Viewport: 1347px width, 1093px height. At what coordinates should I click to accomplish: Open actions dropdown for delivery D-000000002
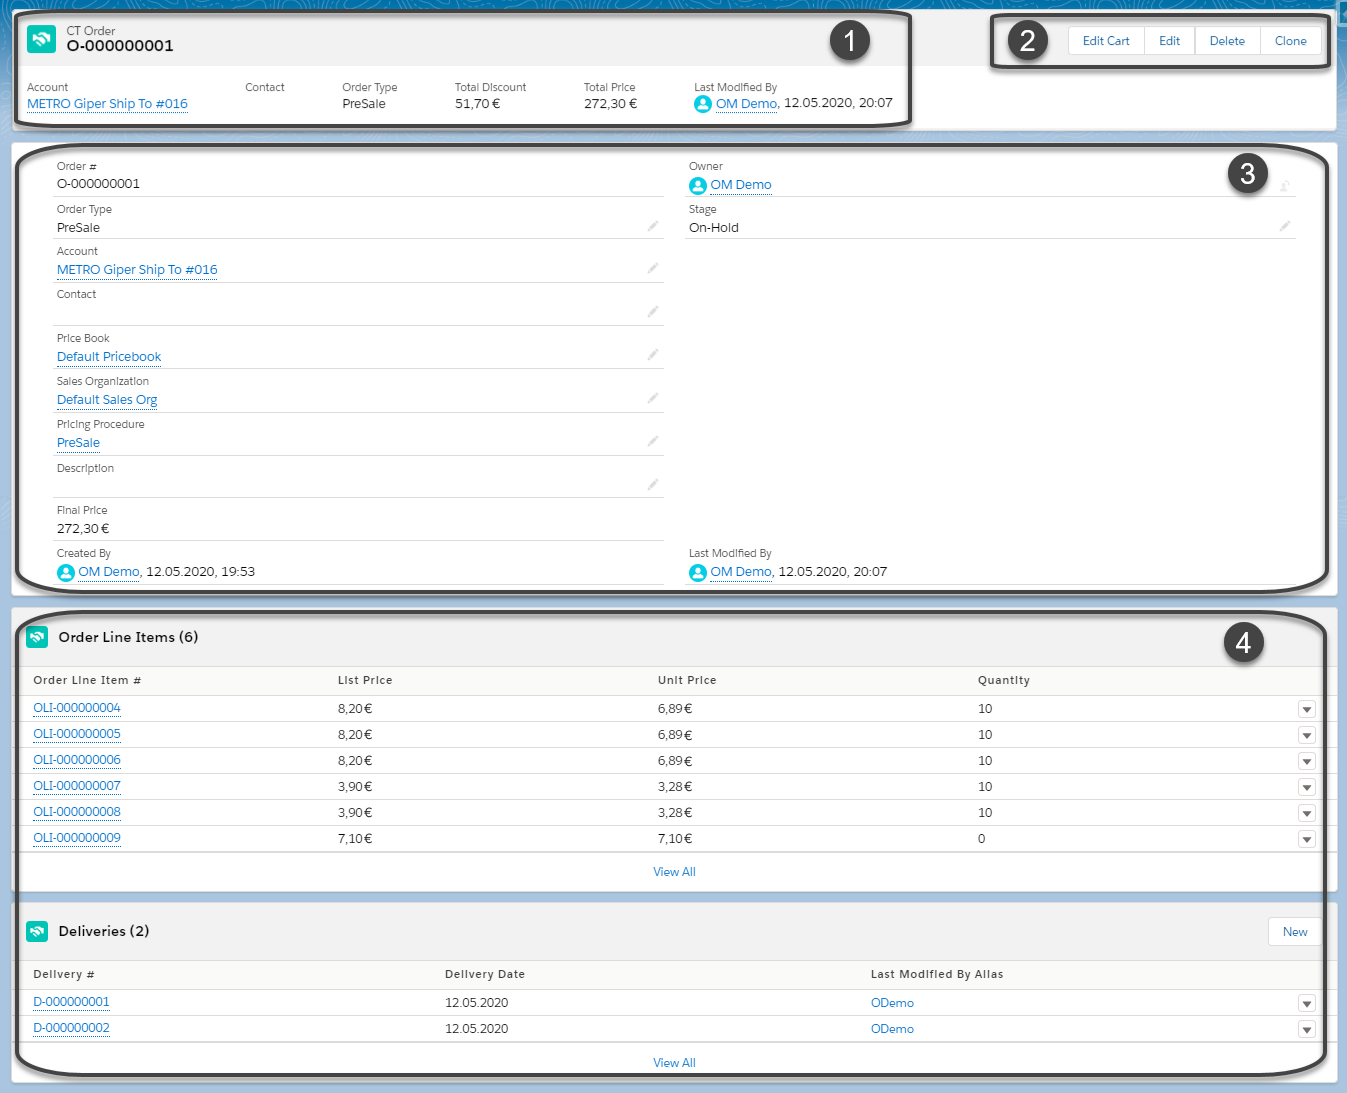(x=1306, y=1029)
